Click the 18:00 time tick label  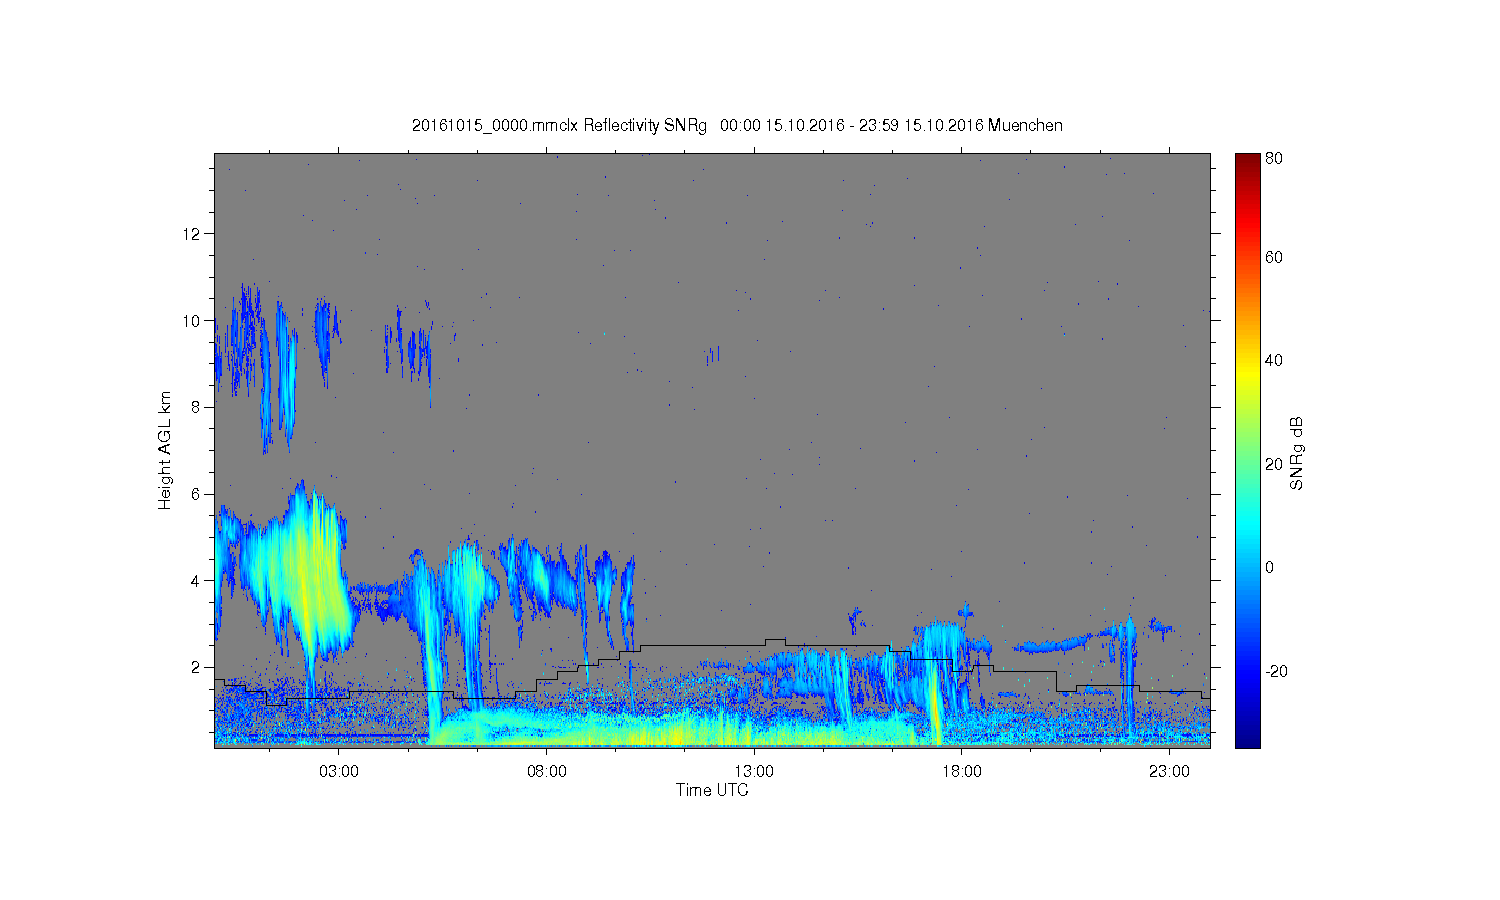pos(962,772)
